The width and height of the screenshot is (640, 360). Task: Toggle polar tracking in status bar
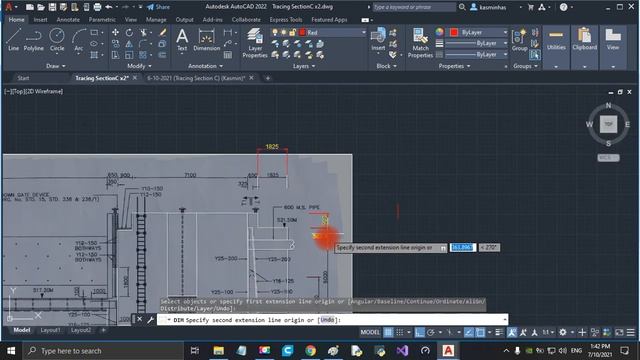tap(431, 332)
